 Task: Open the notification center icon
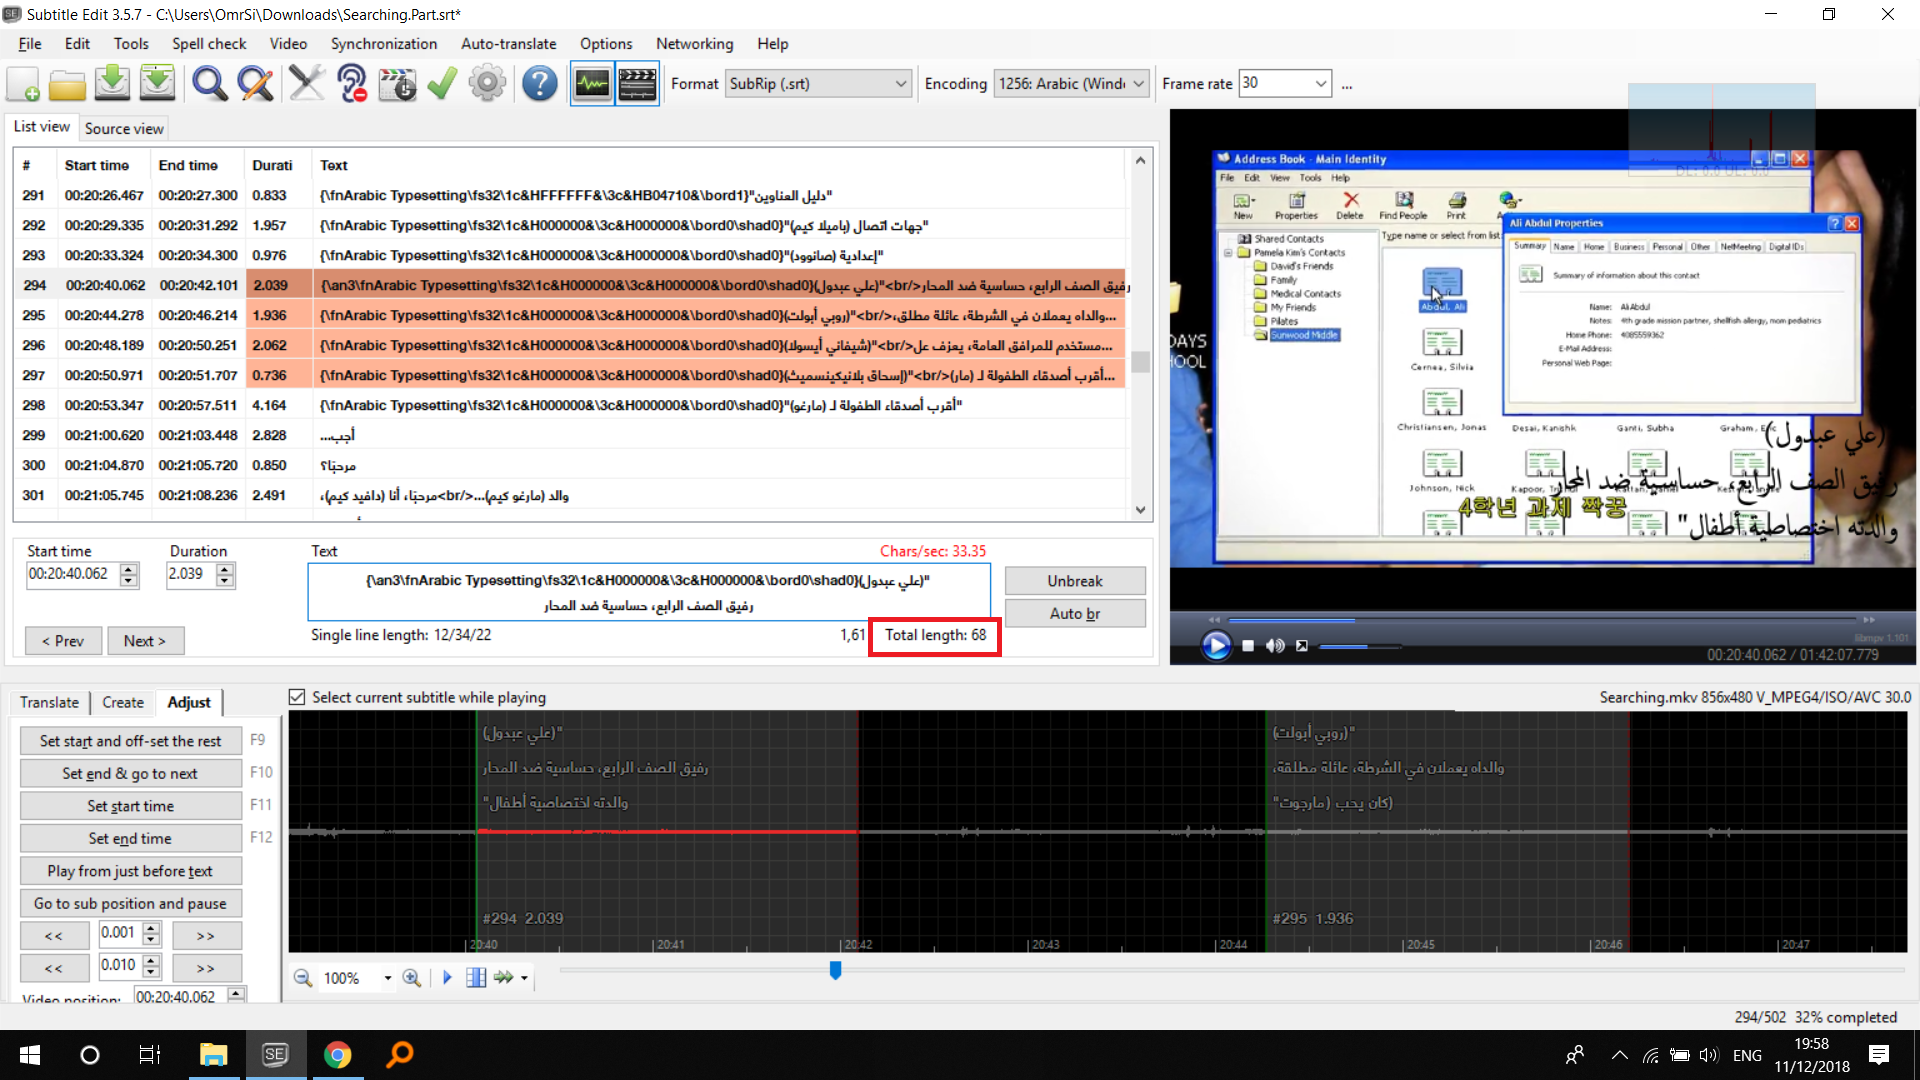pos(1879,1055)
